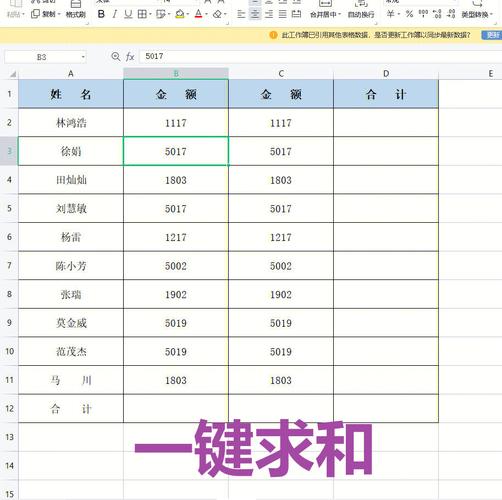Open the font color dropdown arrow
502x500 pixels.
click(x=206, y=14)
